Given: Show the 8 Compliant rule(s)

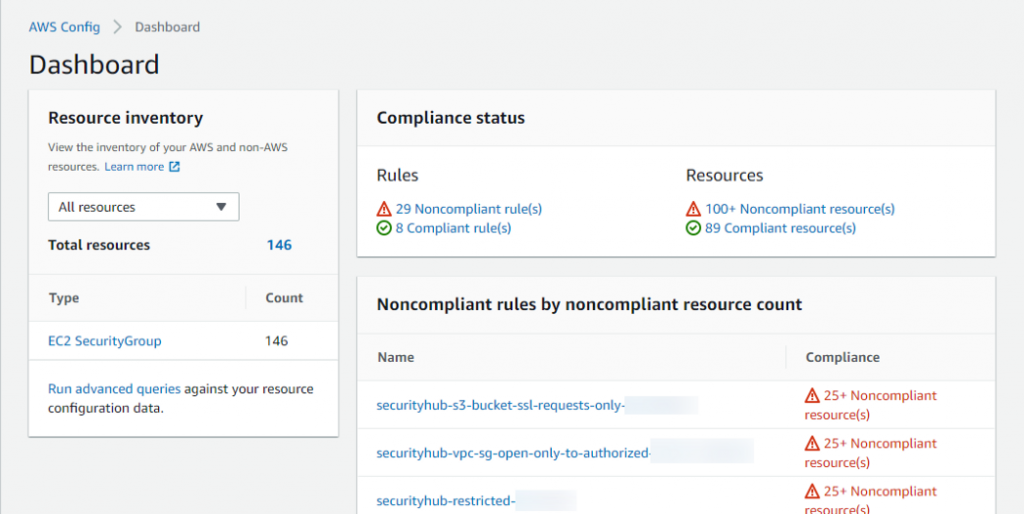Looking at the screenshot, I should coord(453,228).
